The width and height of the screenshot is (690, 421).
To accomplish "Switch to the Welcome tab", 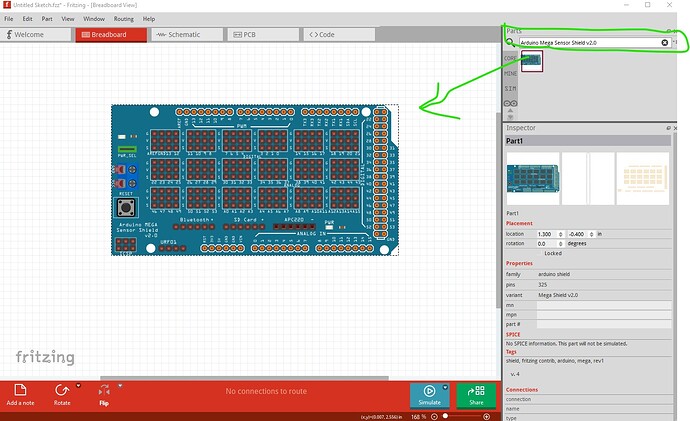I will point(36,34).
